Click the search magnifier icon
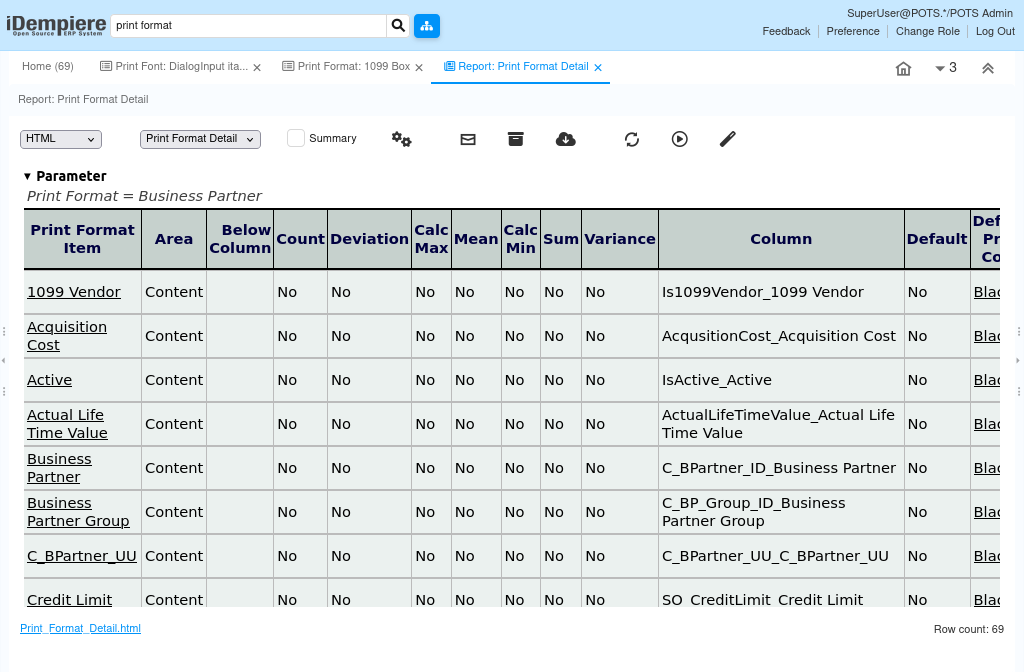Viewport: 1024px width, 672px height. (398, 25)
